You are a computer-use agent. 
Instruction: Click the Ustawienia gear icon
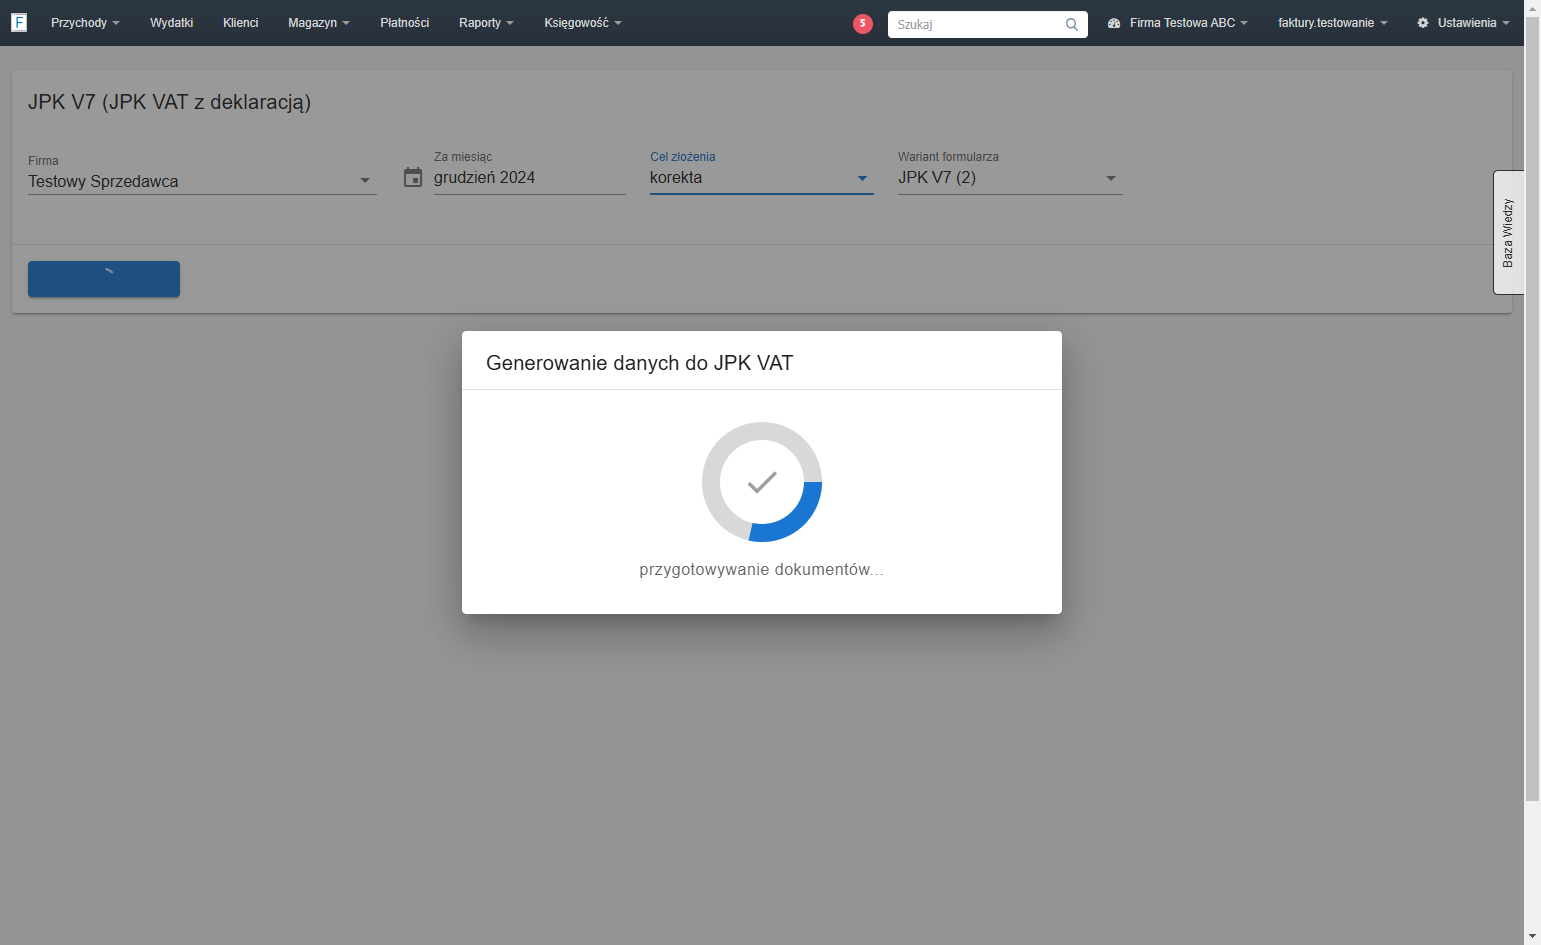1423,23
